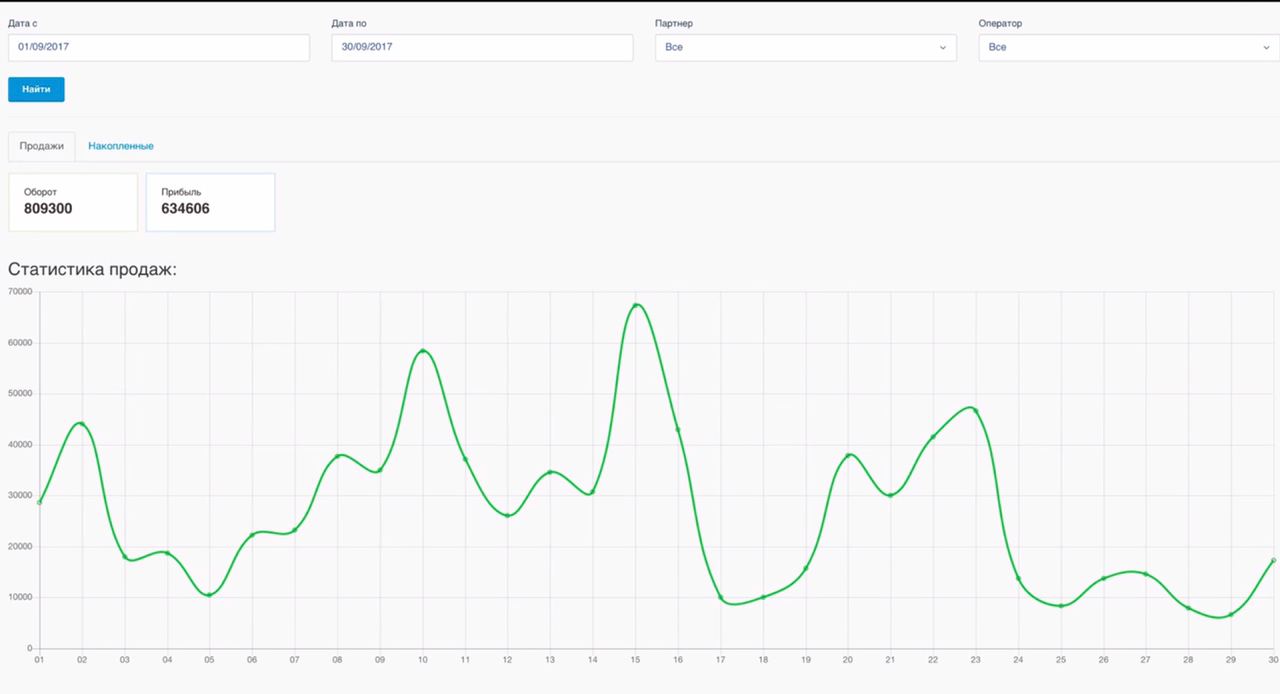This screenshot has height=694, width=1280.
Task: Click the Найти search button
Action: 36,89
